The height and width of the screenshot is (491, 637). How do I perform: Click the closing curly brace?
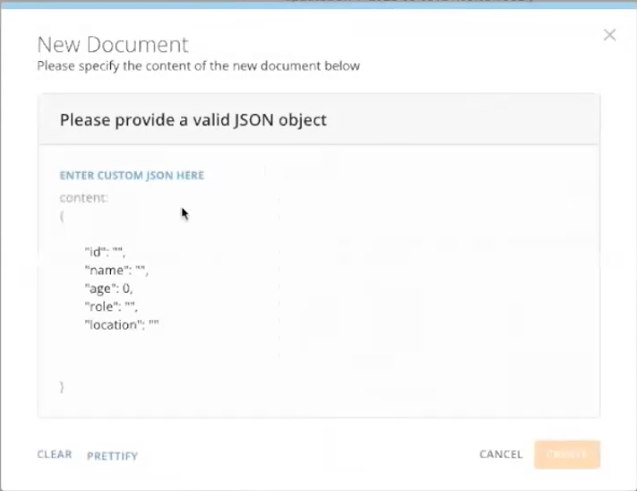click(x=62, y=385)
